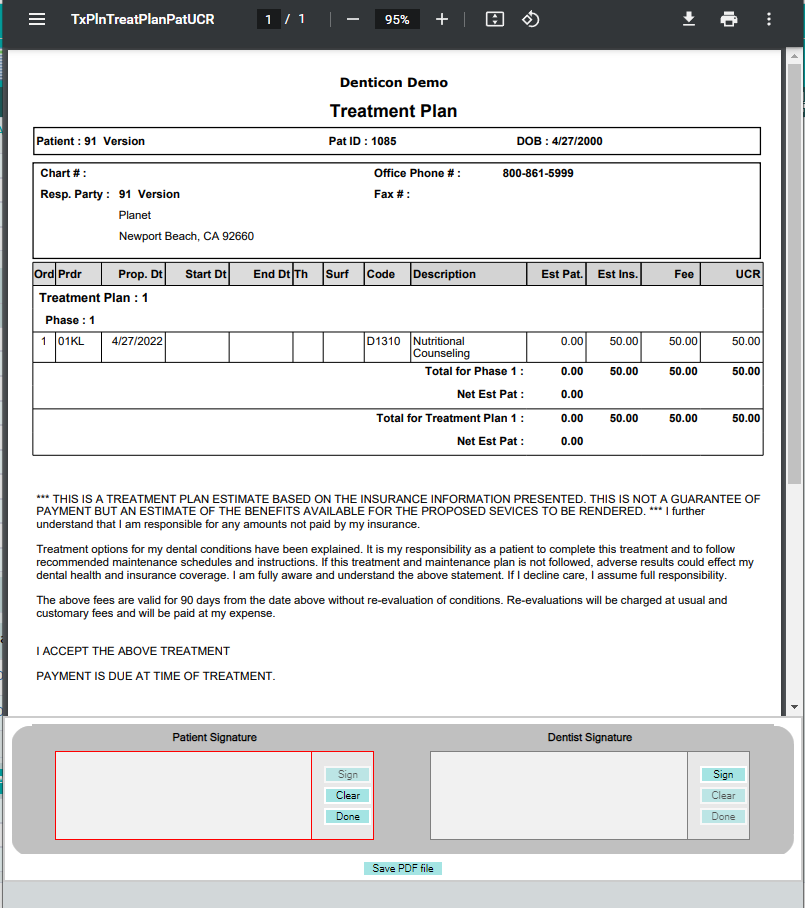Click the scrollbar down arrow

click(x=794, y=707)
